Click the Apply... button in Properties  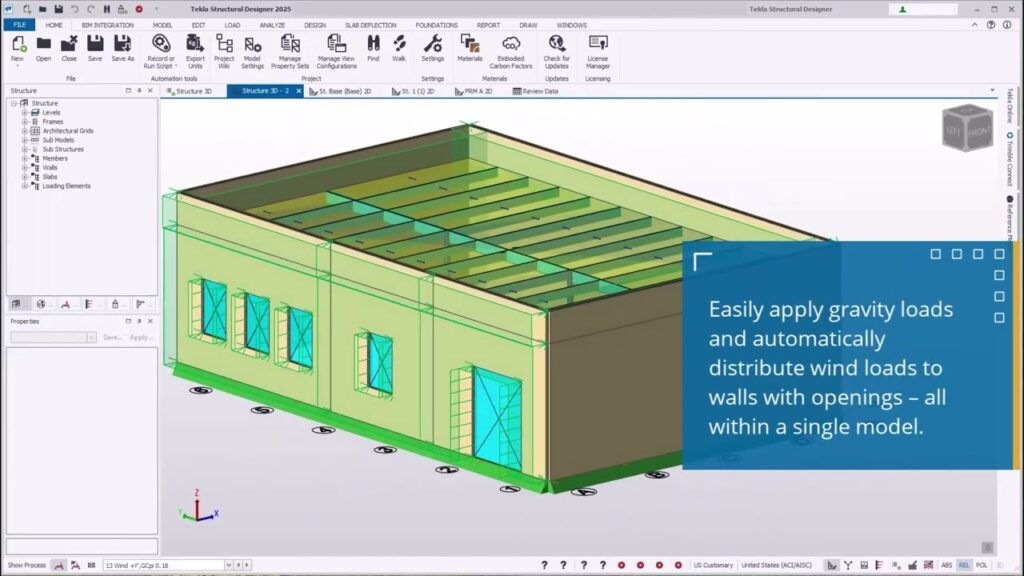(141, 337)
